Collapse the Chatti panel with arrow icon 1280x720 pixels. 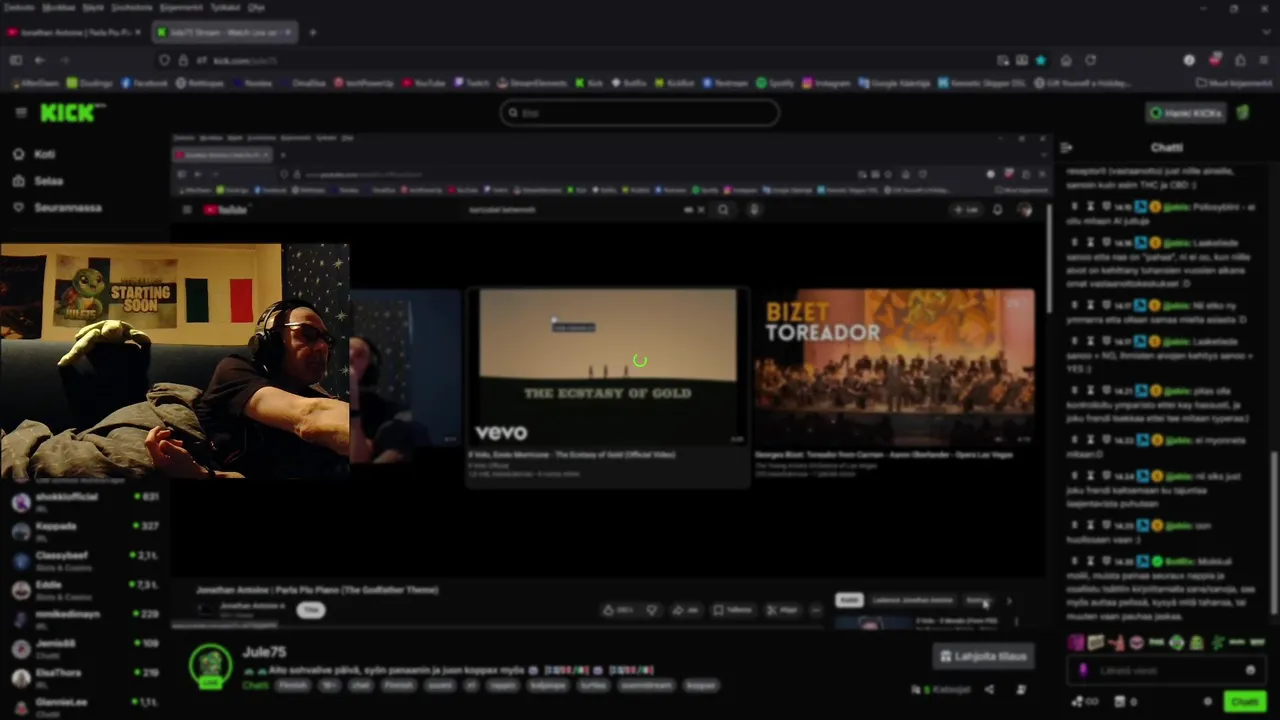(1066, 147)
